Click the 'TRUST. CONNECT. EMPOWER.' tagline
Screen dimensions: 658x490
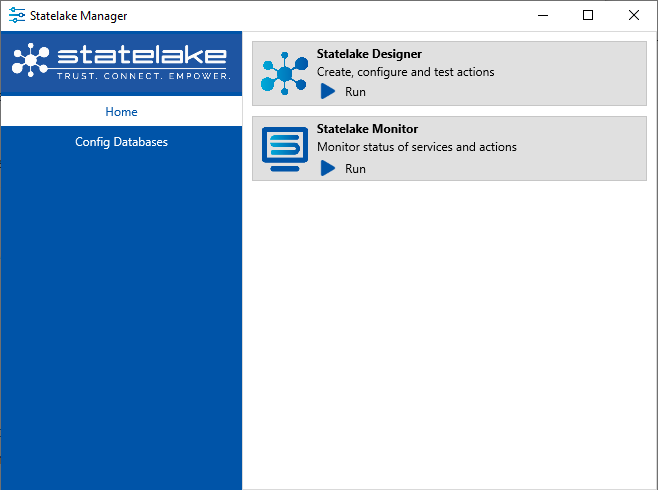144,76
